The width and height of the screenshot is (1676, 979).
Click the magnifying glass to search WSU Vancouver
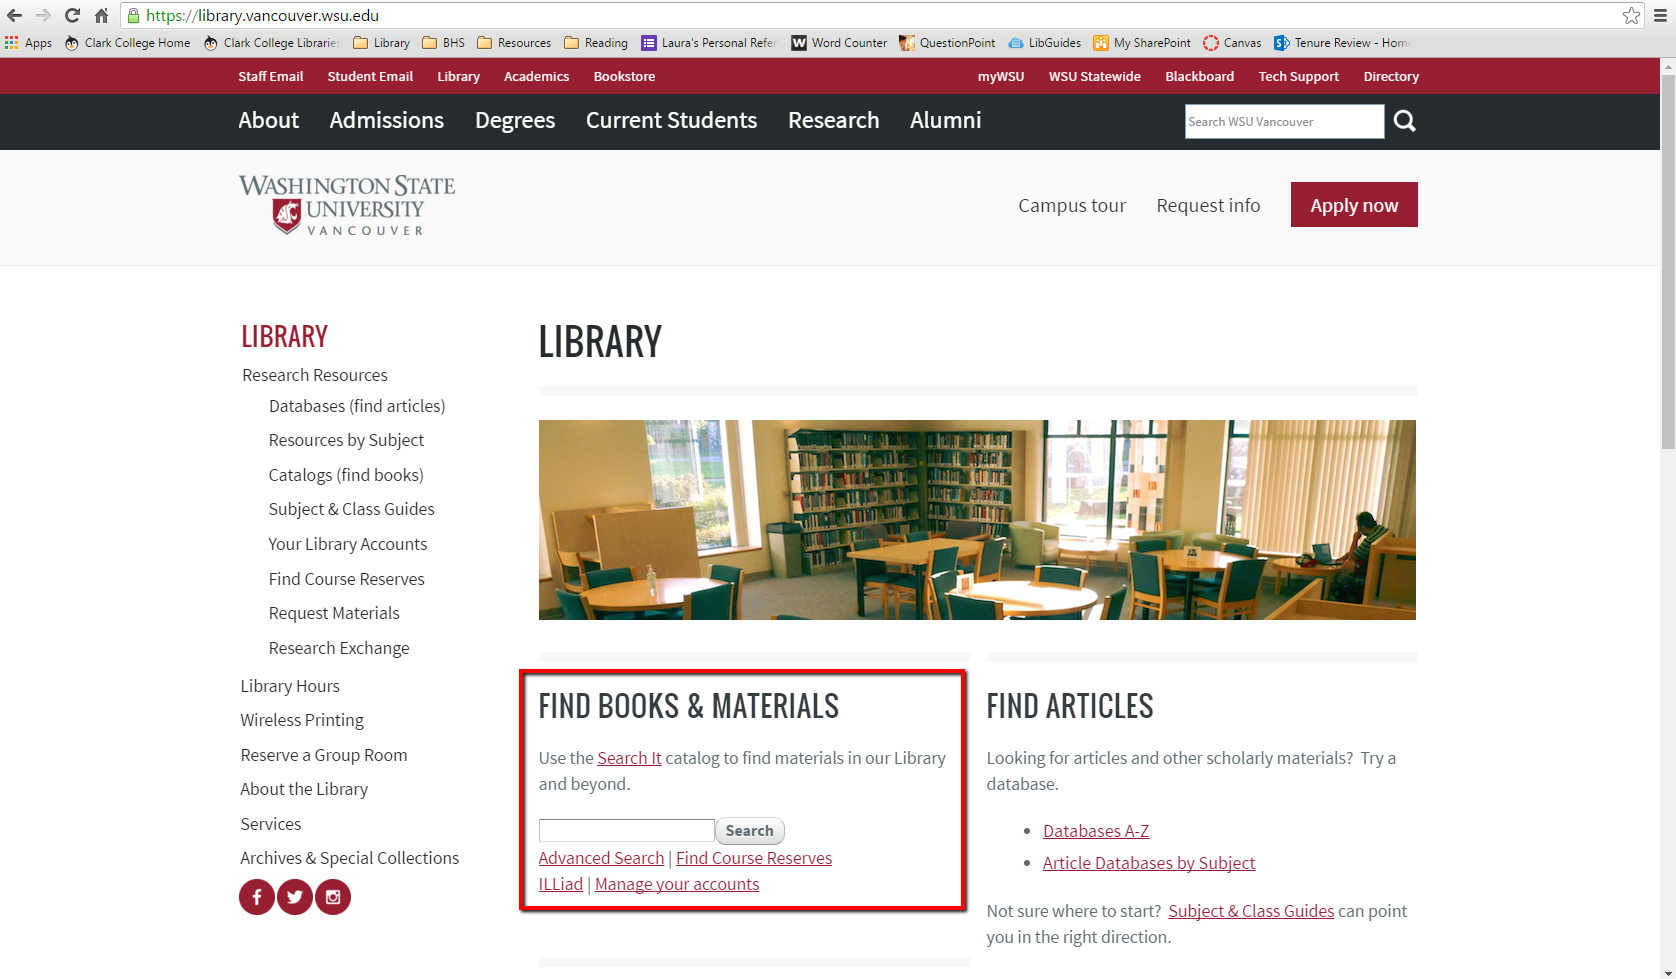[x=1404, y=121]
